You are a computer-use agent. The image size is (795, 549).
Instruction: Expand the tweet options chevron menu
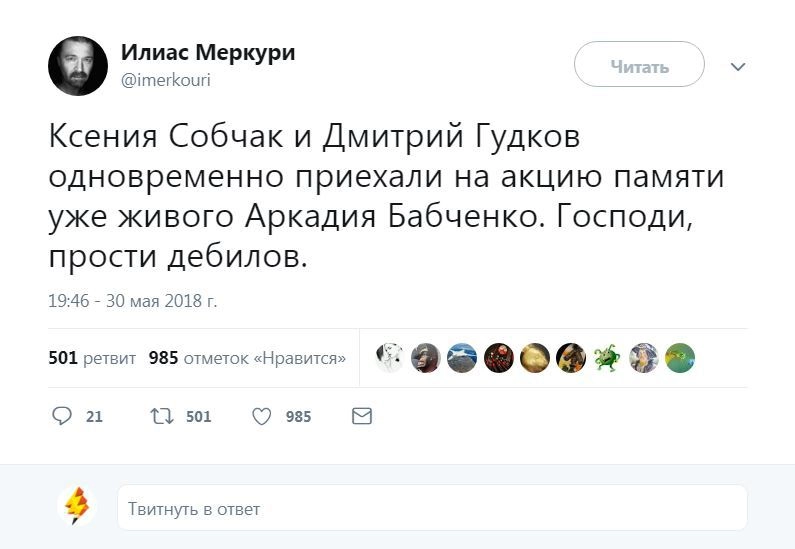tap(738, 67)
